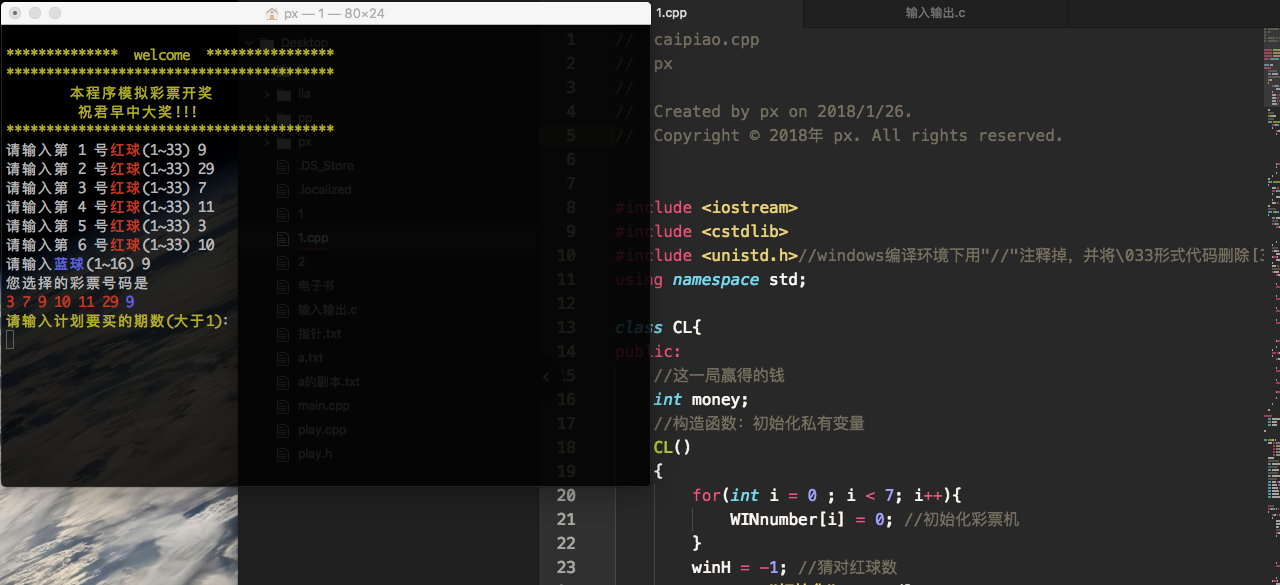Click 'namespace std;' in the code
Viewport: 1280px width, 585px height.
pos(739,280)
